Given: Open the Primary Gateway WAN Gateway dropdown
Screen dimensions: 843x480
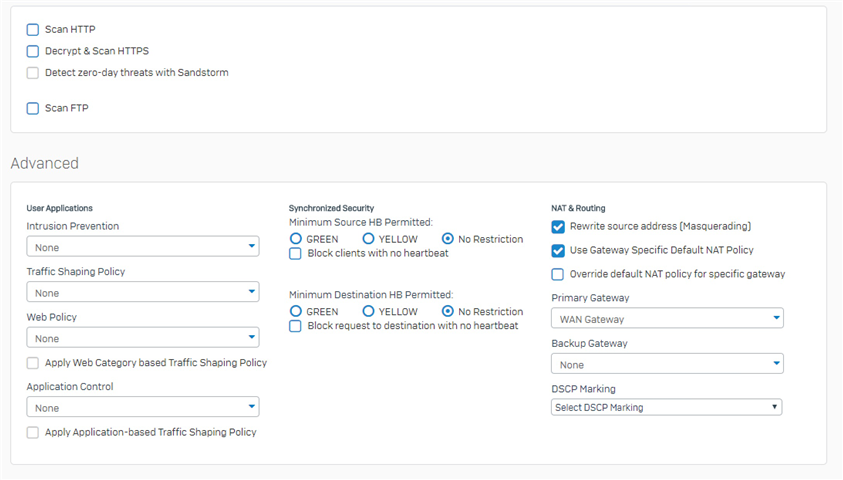Looking at the screenshot, I should tap(667, 319).
